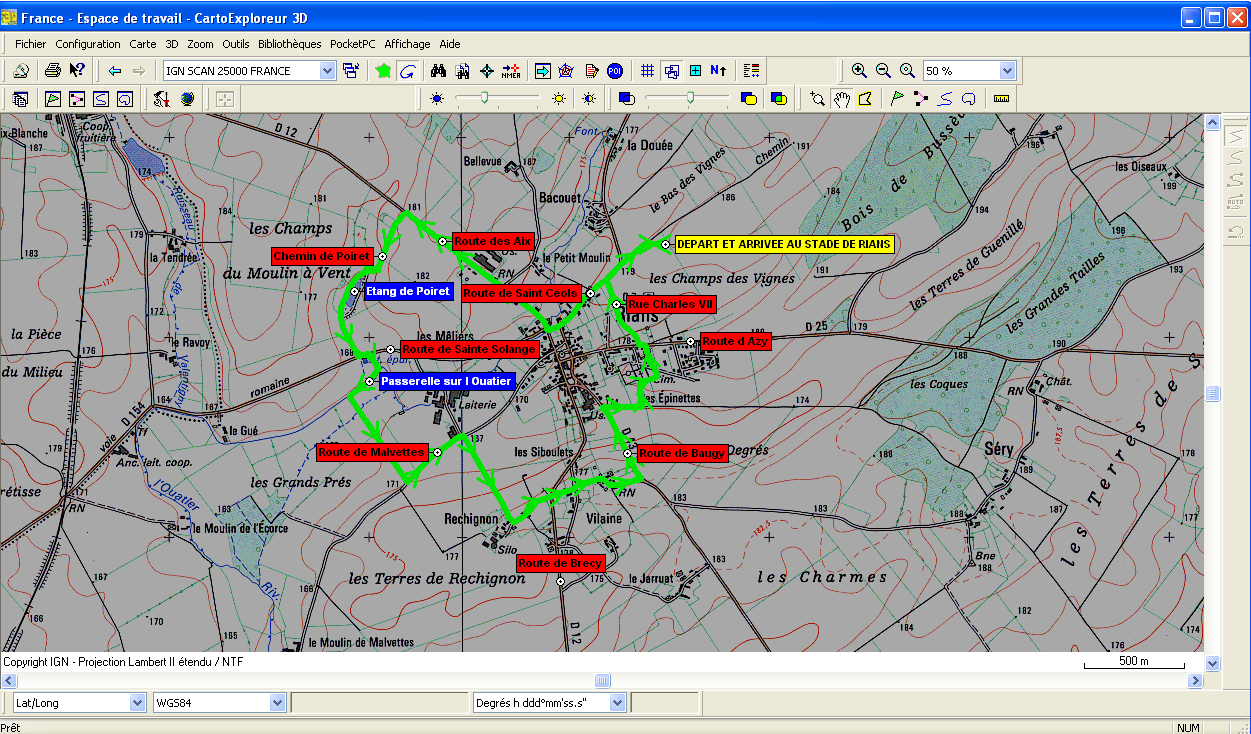Click the DEPART ET ARRIVEE AU STADE label
Image resolution: width=1251 pixels, height=734 pixels.
point(784,244)
